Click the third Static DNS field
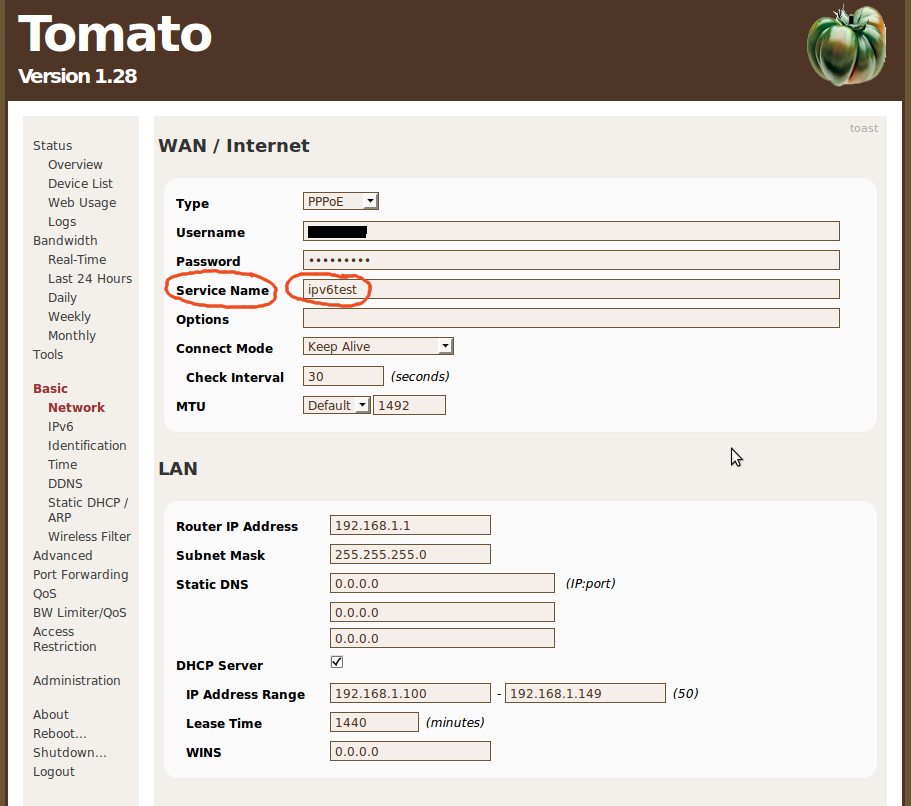The height and width of the screenshot is (806, 911). click(x=442, y=638)
